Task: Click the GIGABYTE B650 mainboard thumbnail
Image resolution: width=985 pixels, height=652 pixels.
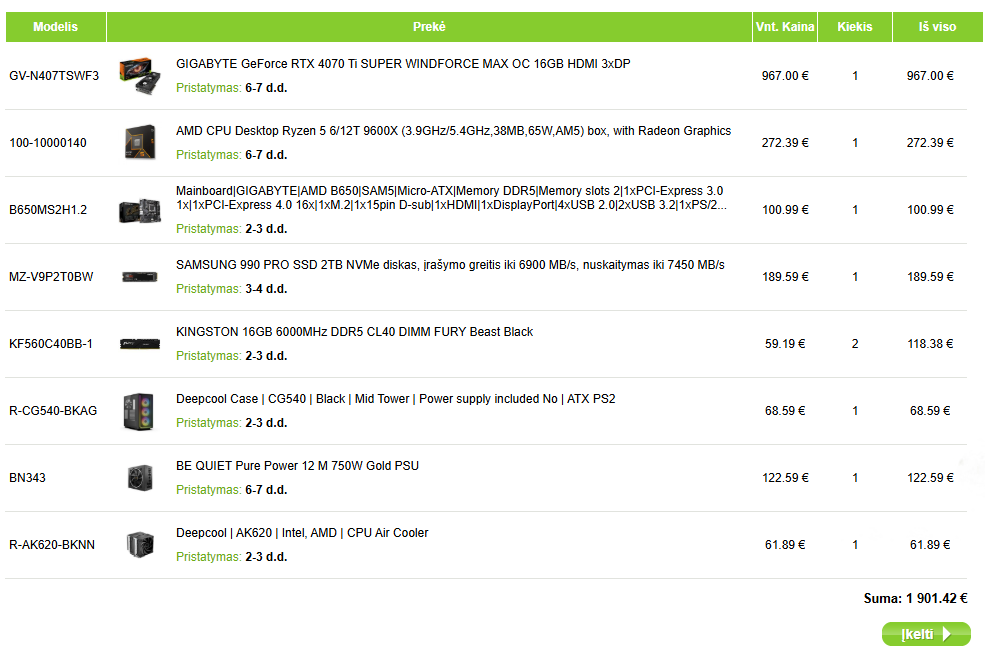Action: (139, 210)
